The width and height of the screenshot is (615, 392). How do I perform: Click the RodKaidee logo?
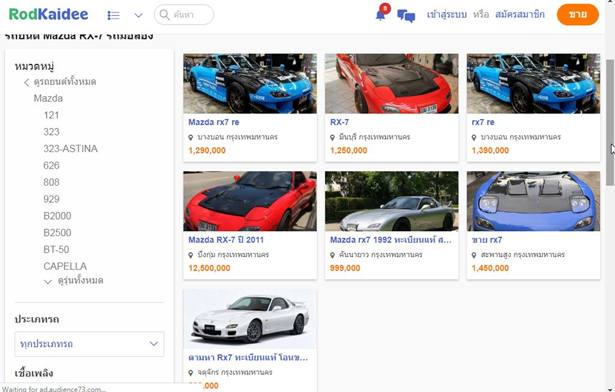48,15
